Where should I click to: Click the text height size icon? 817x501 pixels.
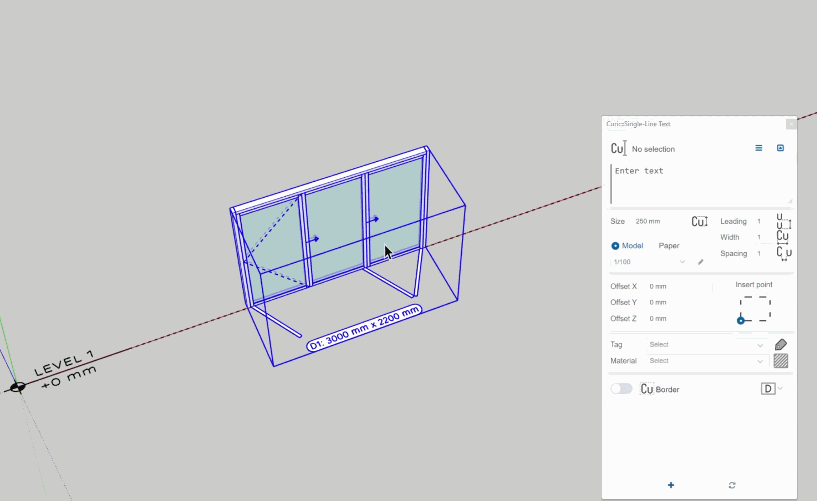tap(699, 221)
